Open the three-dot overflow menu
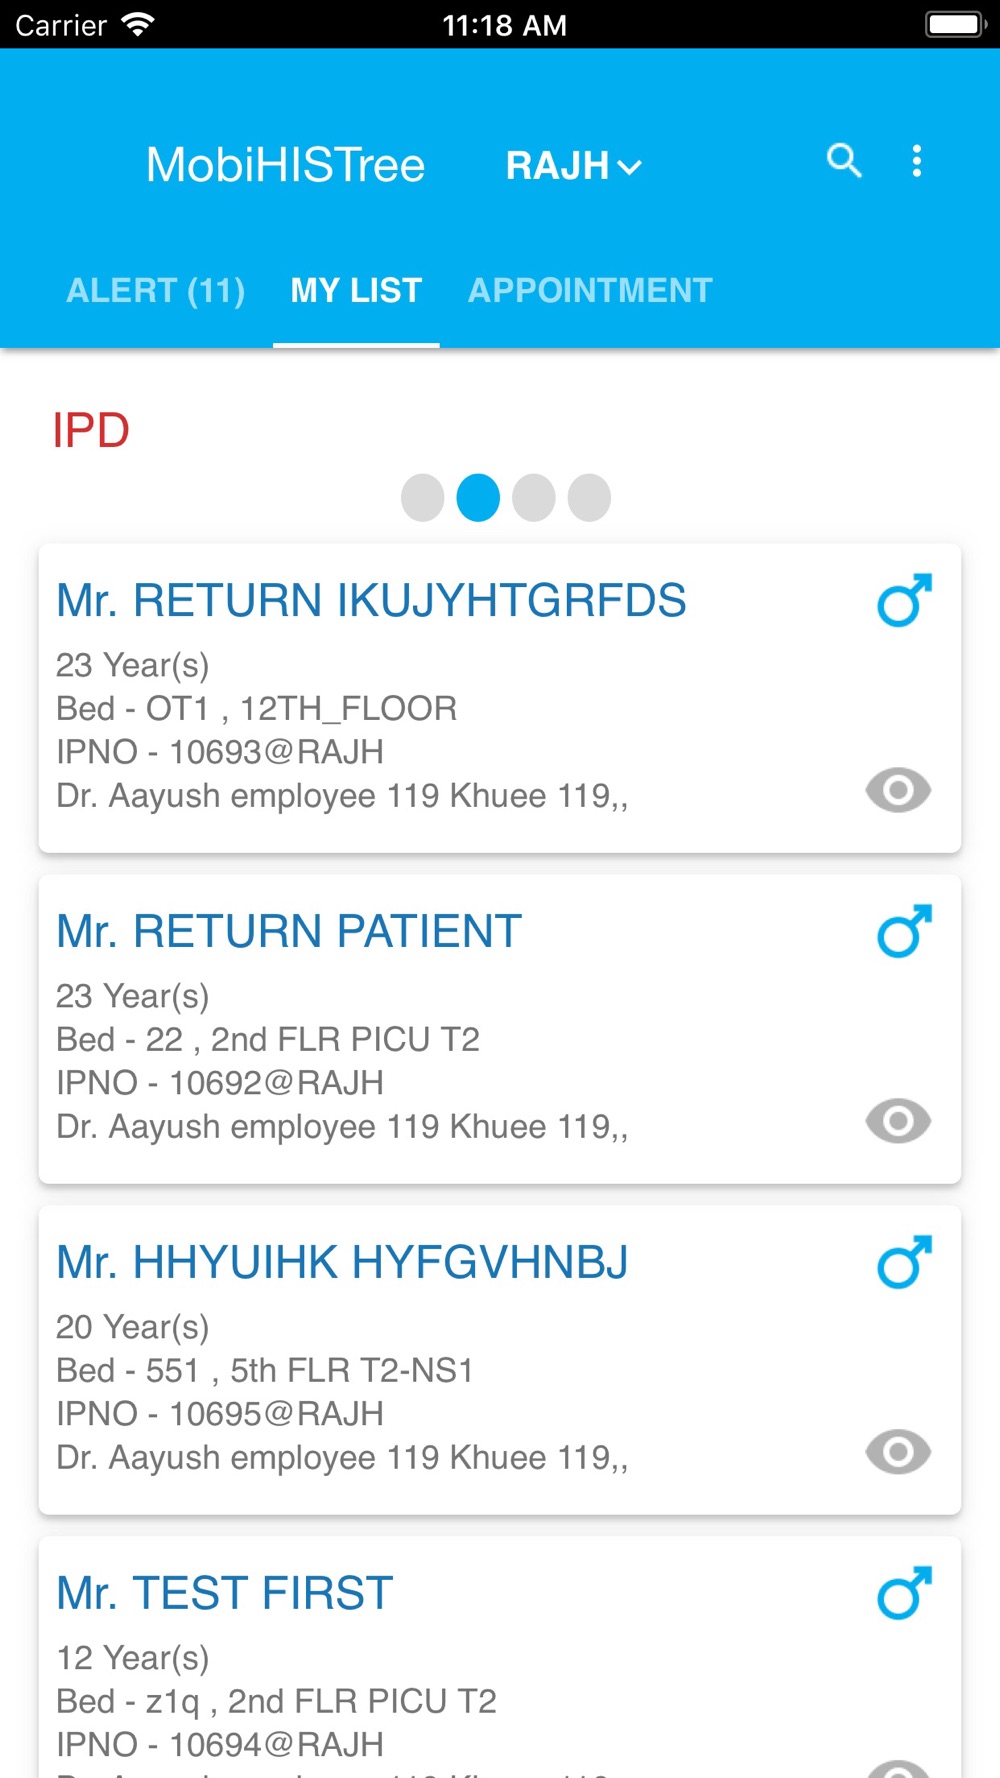This screenshot has height=1778, width=1000. pos(916,161)
